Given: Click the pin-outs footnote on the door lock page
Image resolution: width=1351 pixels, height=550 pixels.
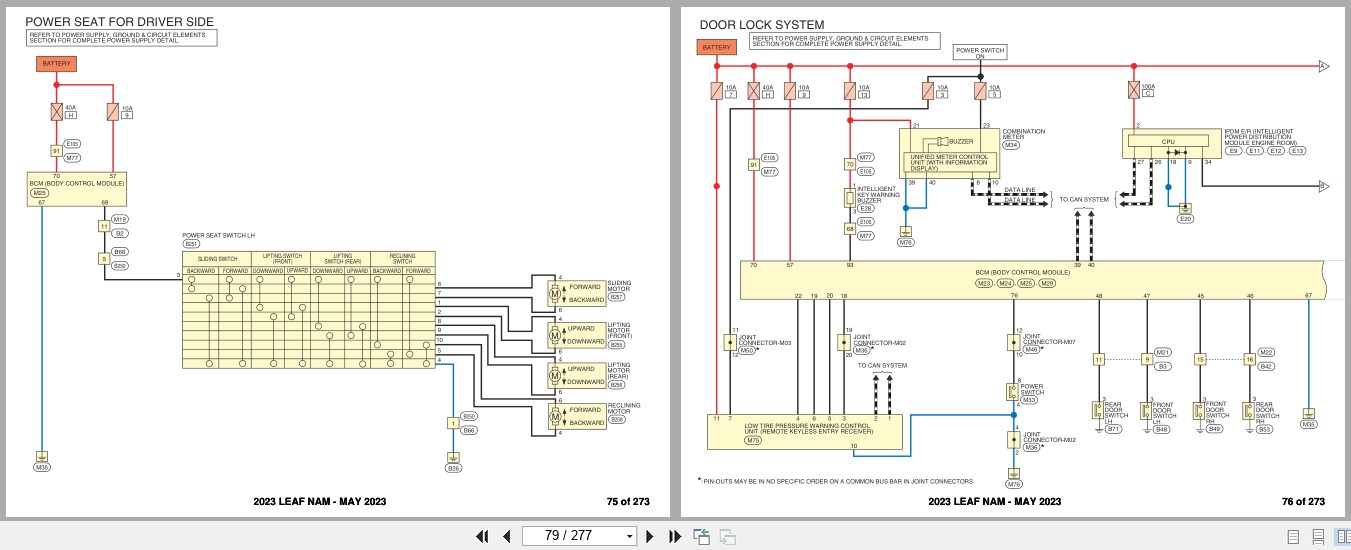Looking at the screenshot, I should (835, 482).
